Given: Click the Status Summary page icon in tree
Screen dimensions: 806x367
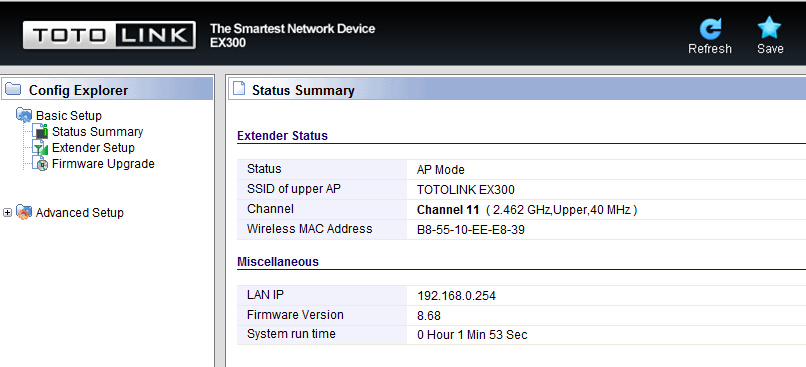Looking at the screenshot, I should pyautogui.click(x=41, y=132).
